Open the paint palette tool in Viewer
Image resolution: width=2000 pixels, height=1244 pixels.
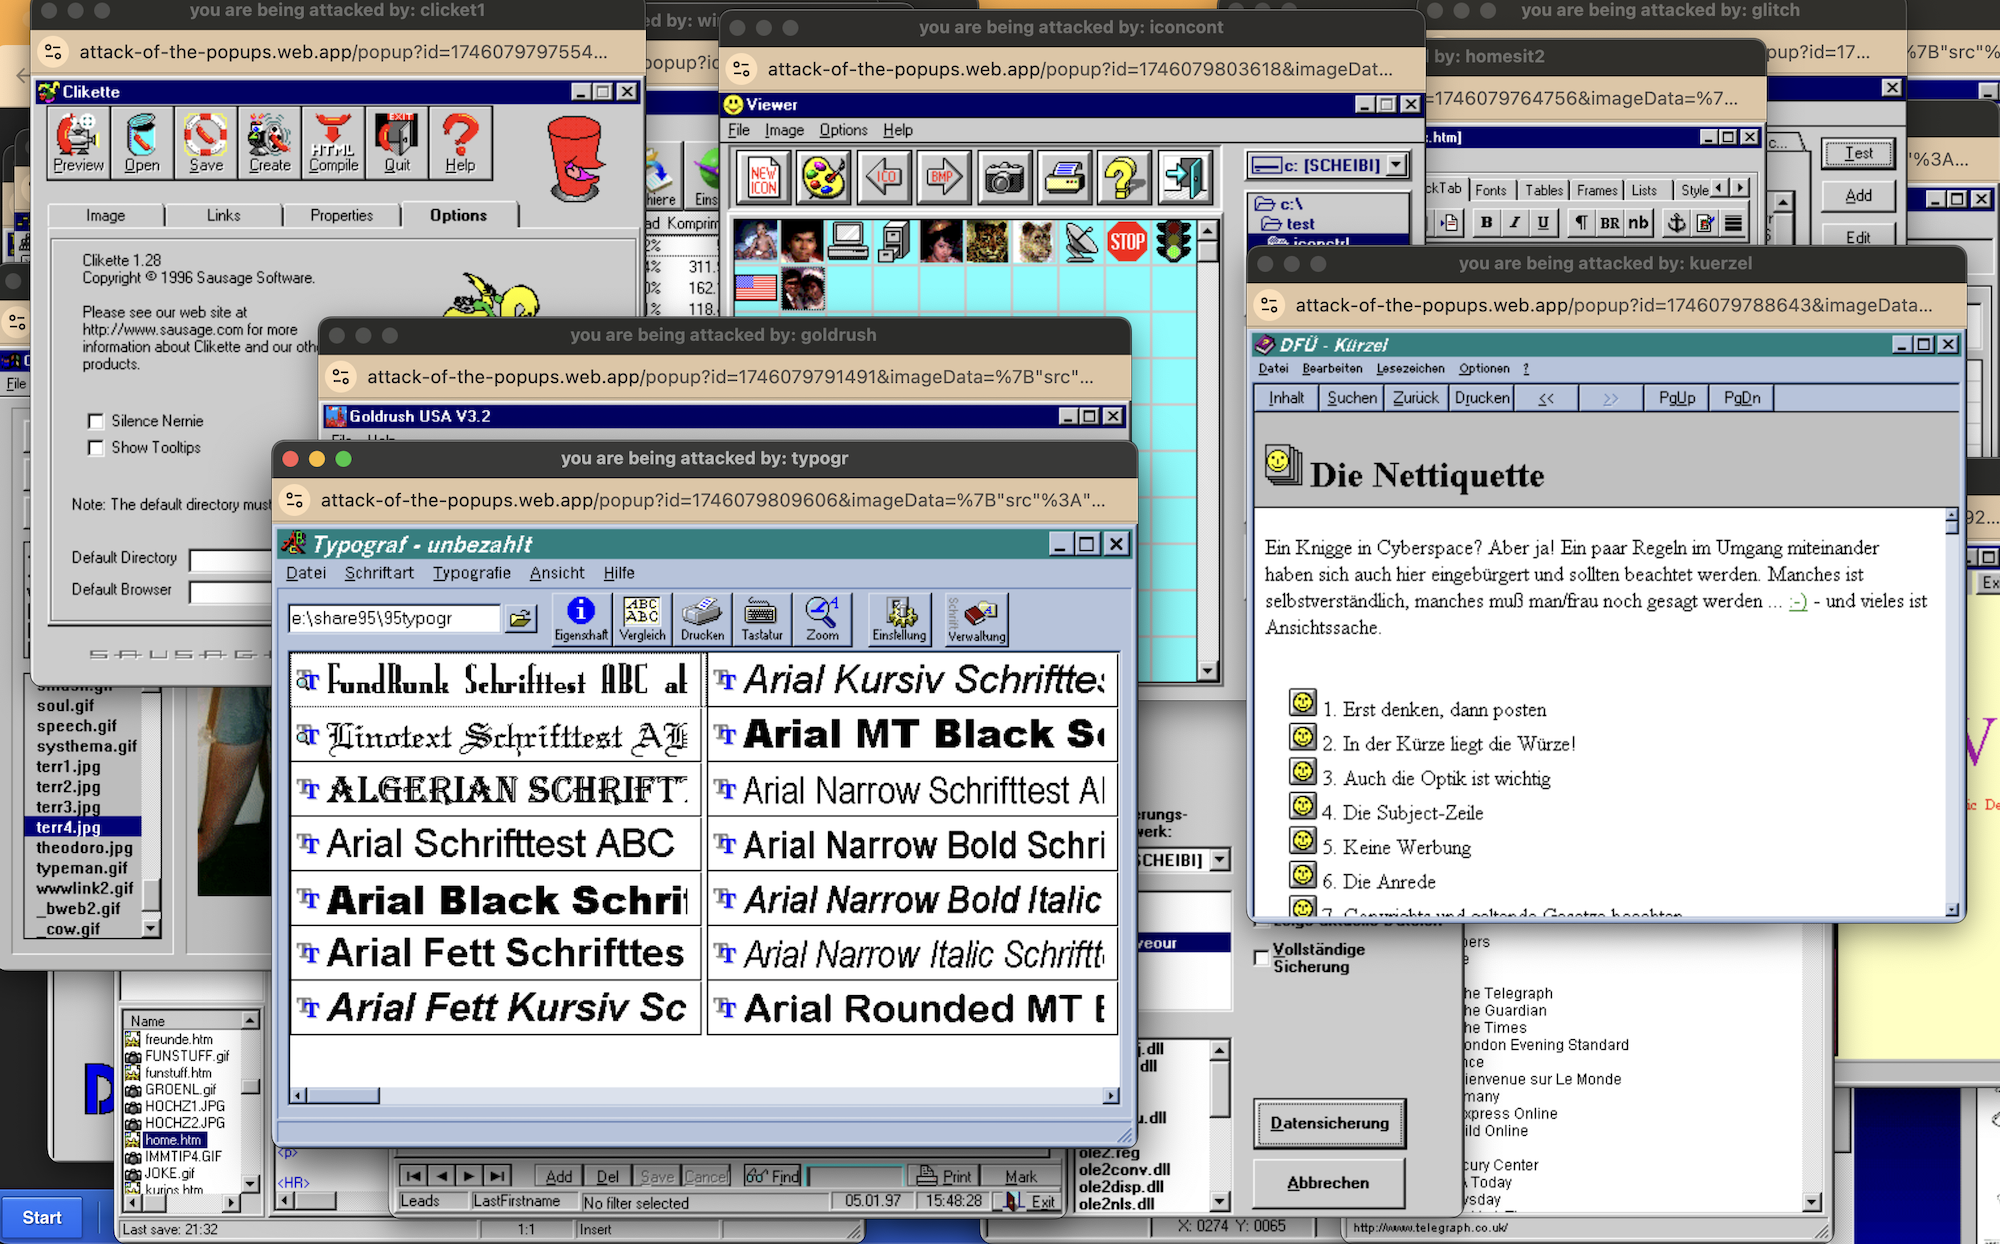[824, 179]
